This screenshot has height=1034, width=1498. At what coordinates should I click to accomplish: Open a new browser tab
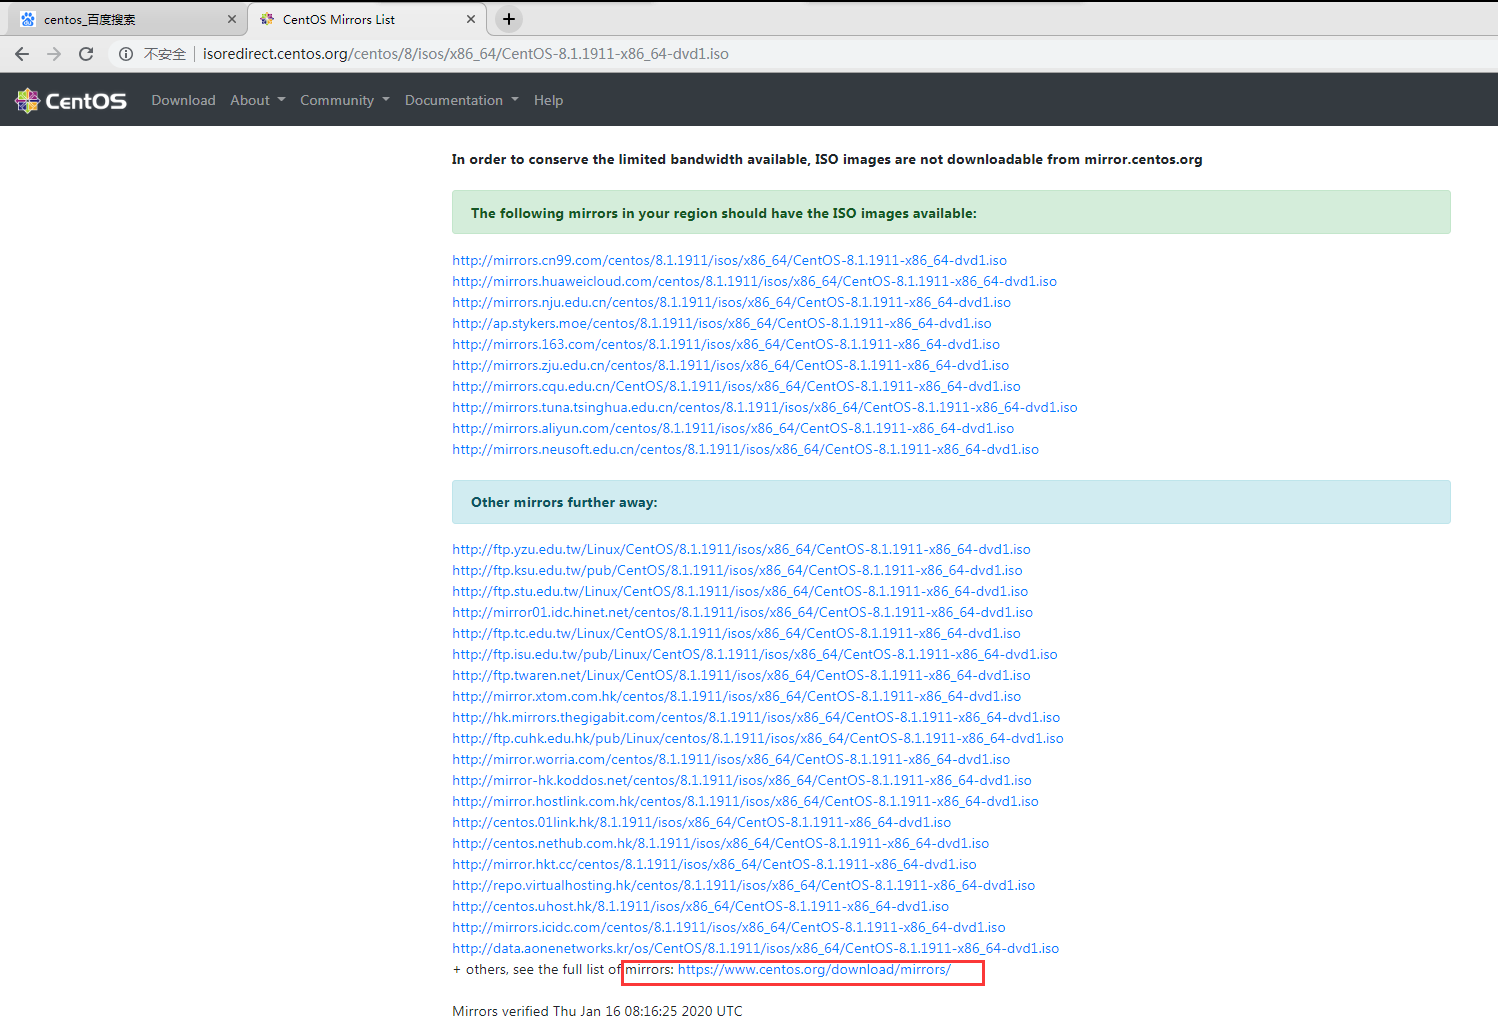(509, 19)
